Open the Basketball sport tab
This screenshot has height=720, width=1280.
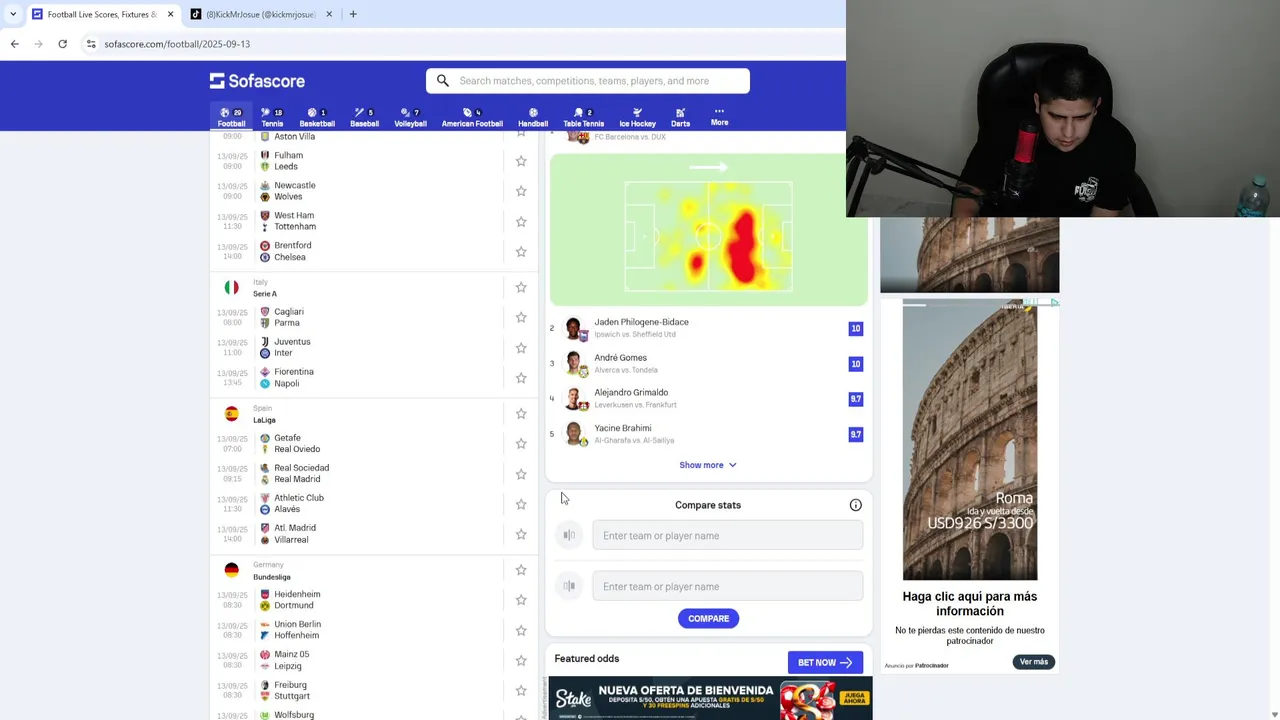point(317,117)
